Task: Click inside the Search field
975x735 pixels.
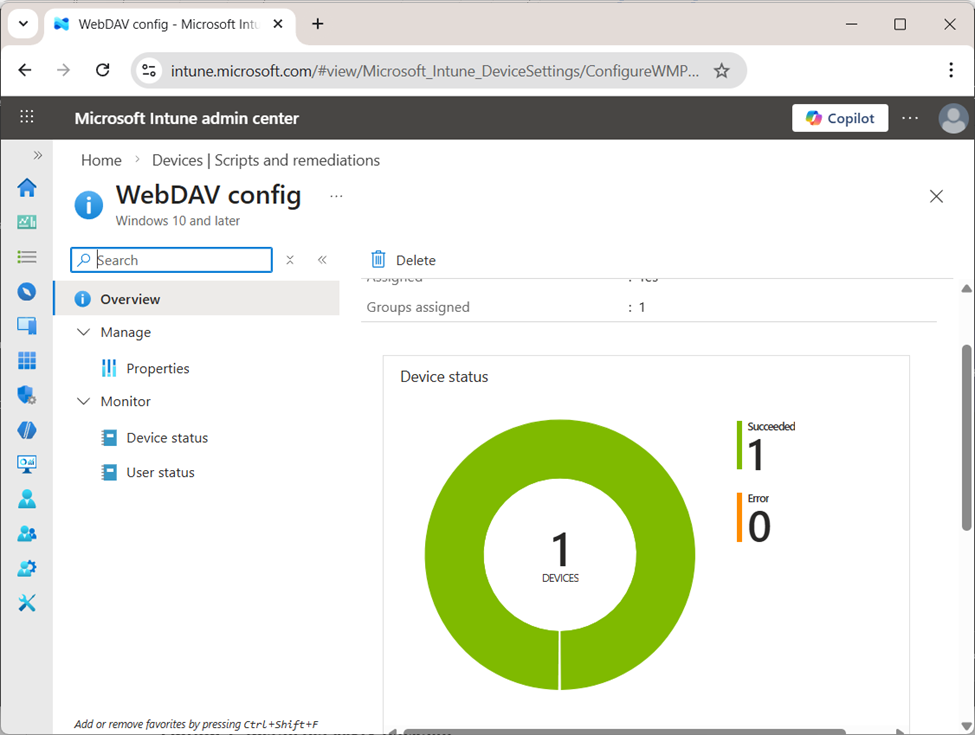Action: click(x=170, y=259)
